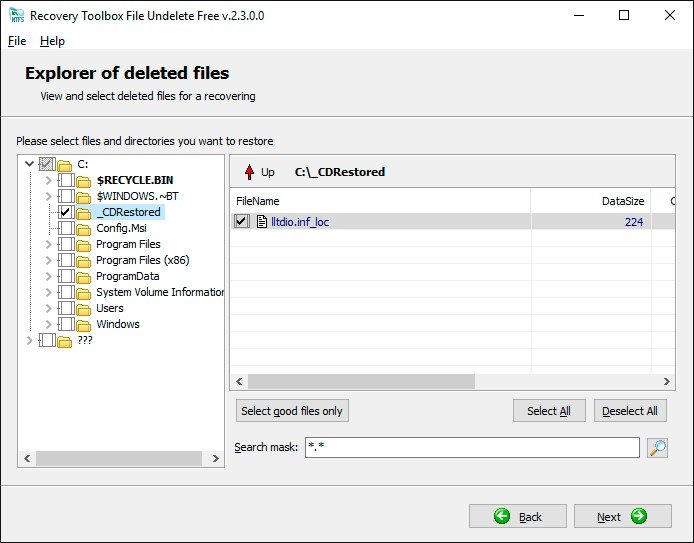This screenshot has height=543, width=694.
Task: Sort by the DataSize column header
Action: point(591,201)
